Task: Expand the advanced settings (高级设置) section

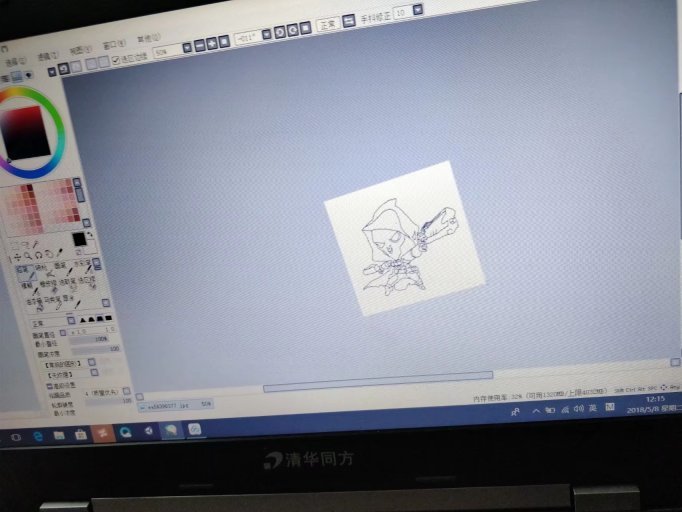Action: 62,385
